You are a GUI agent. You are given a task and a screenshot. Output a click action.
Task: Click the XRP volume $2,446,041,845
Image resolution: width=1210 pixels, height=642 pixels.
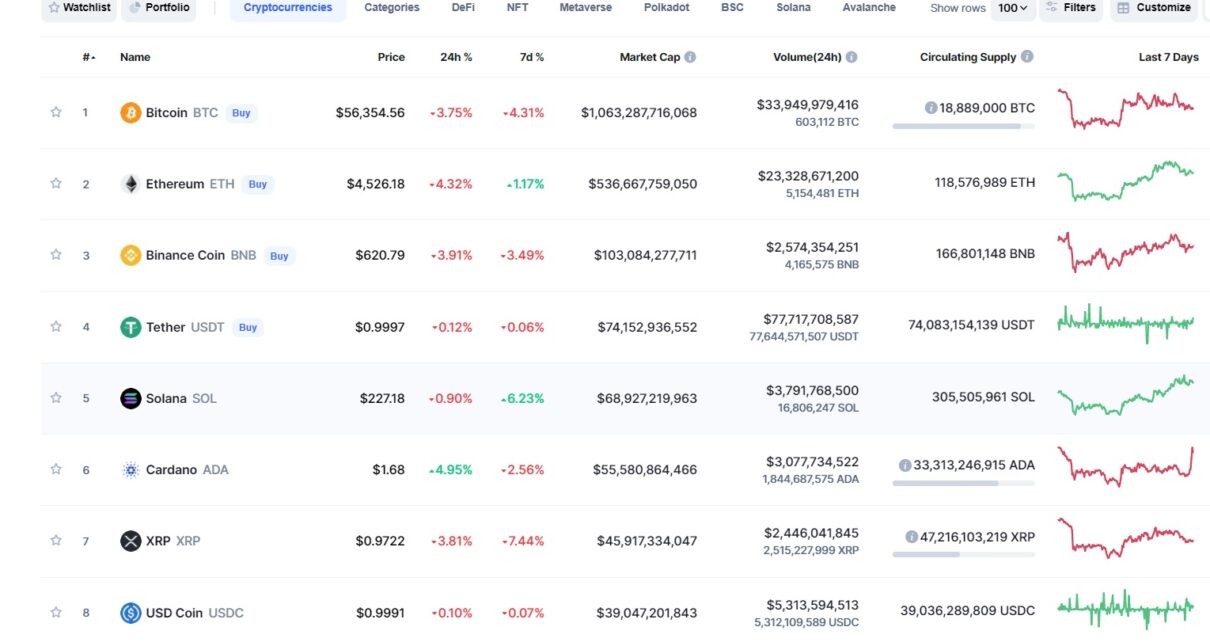pyautogui.click(x=811, y=533)
